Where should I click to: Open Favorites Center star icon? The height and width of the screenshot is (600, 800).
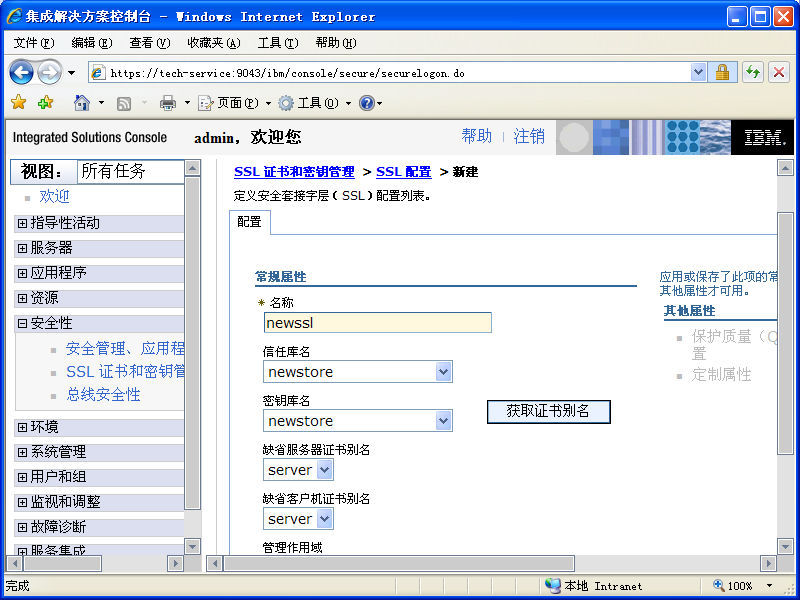pyautogui.click(x=18, y=103)
